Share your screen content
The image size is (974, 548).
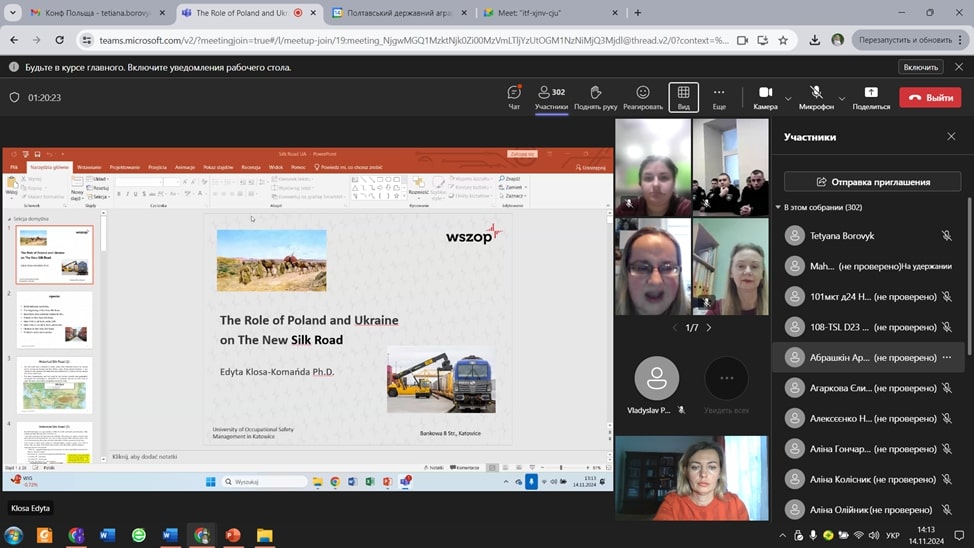click(871, 98)
